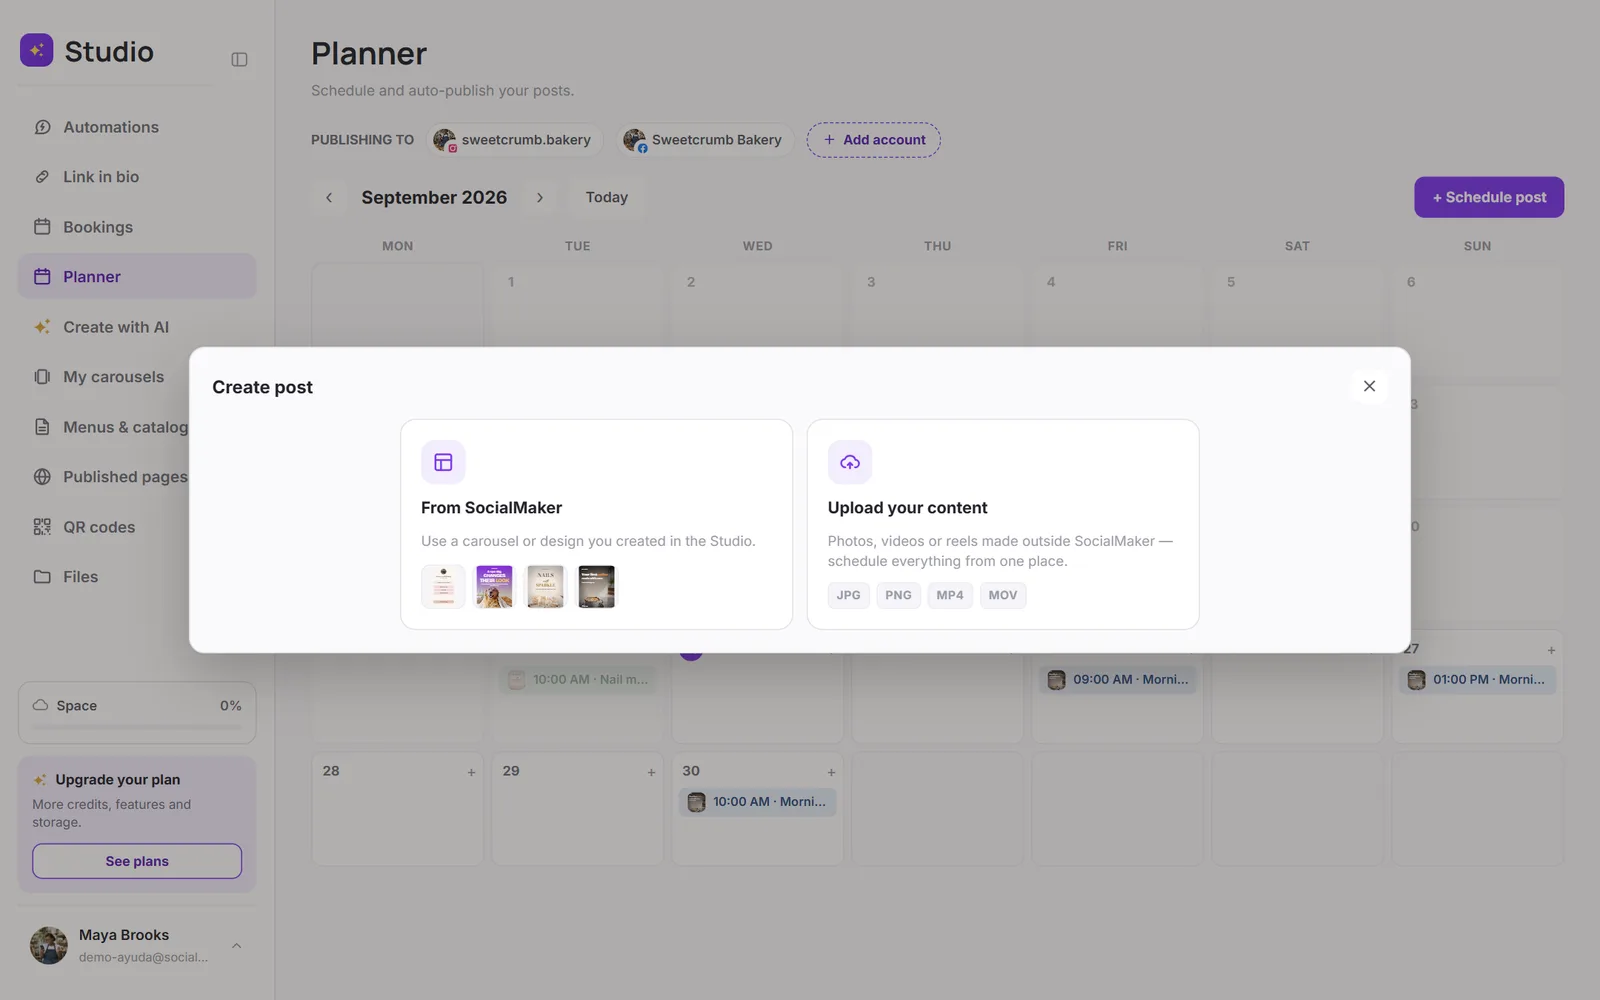Image resolution: width=1600 pixels, height=1000 pixels.
Task: Open the Bookings section
Action: (137, 227)
